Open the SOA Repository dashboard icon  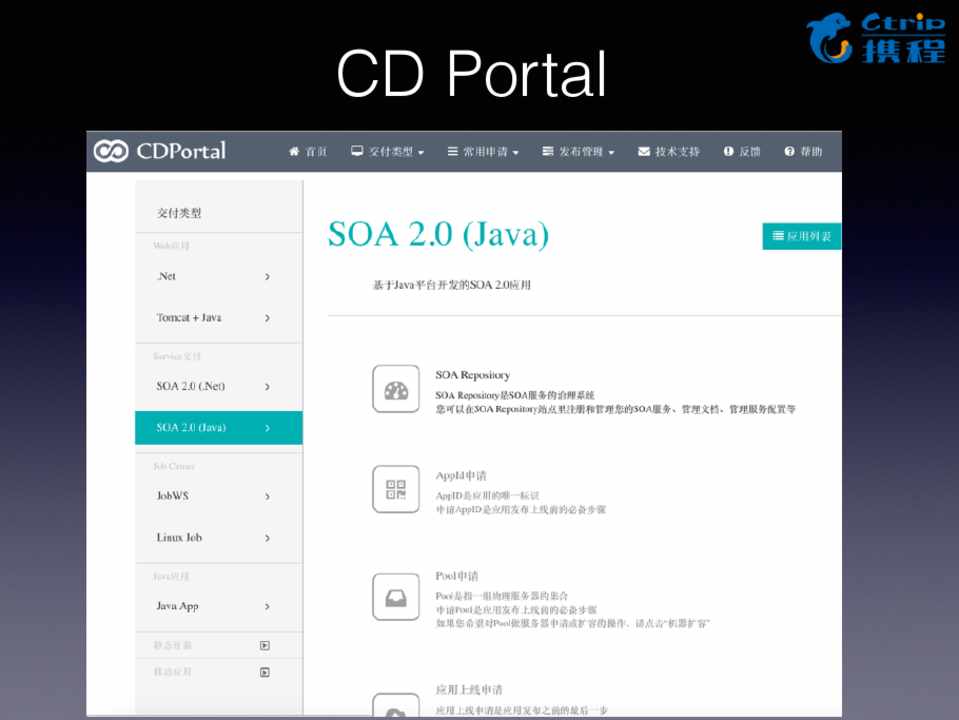(x=396, y=389)
